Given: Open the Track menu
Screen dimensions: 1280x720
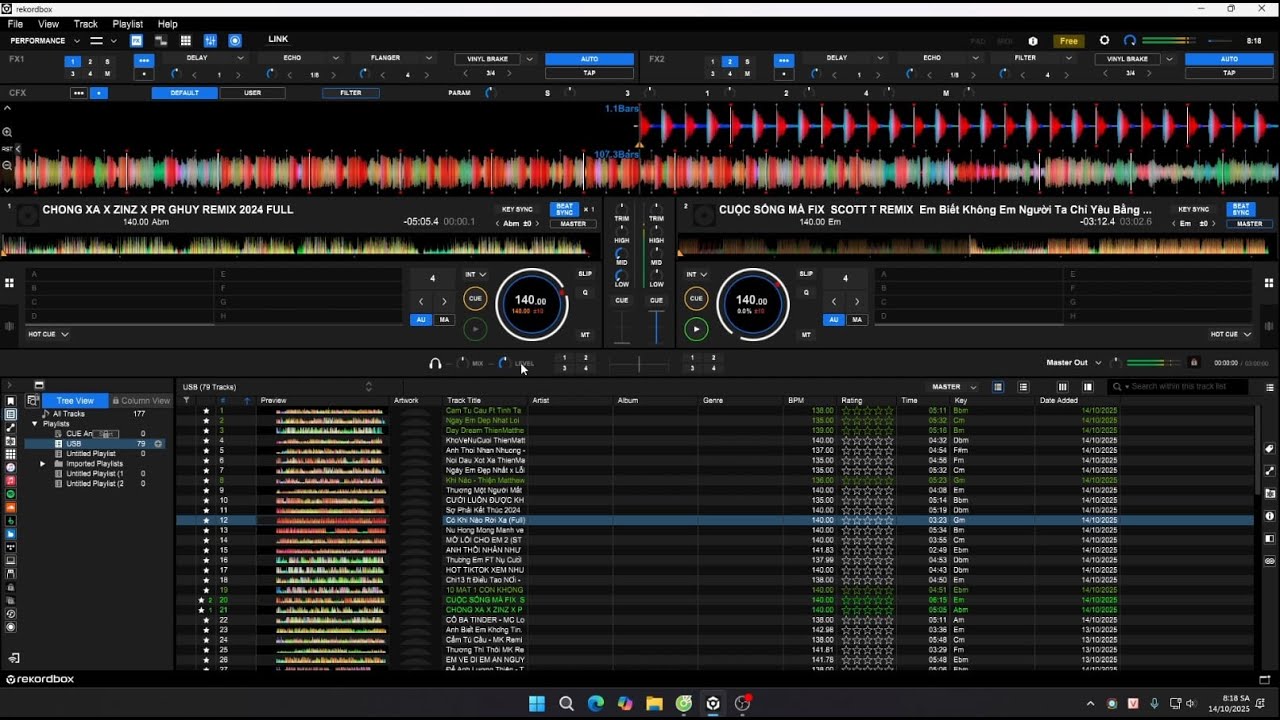Looking at the screenshot, I should click(86, 24).
